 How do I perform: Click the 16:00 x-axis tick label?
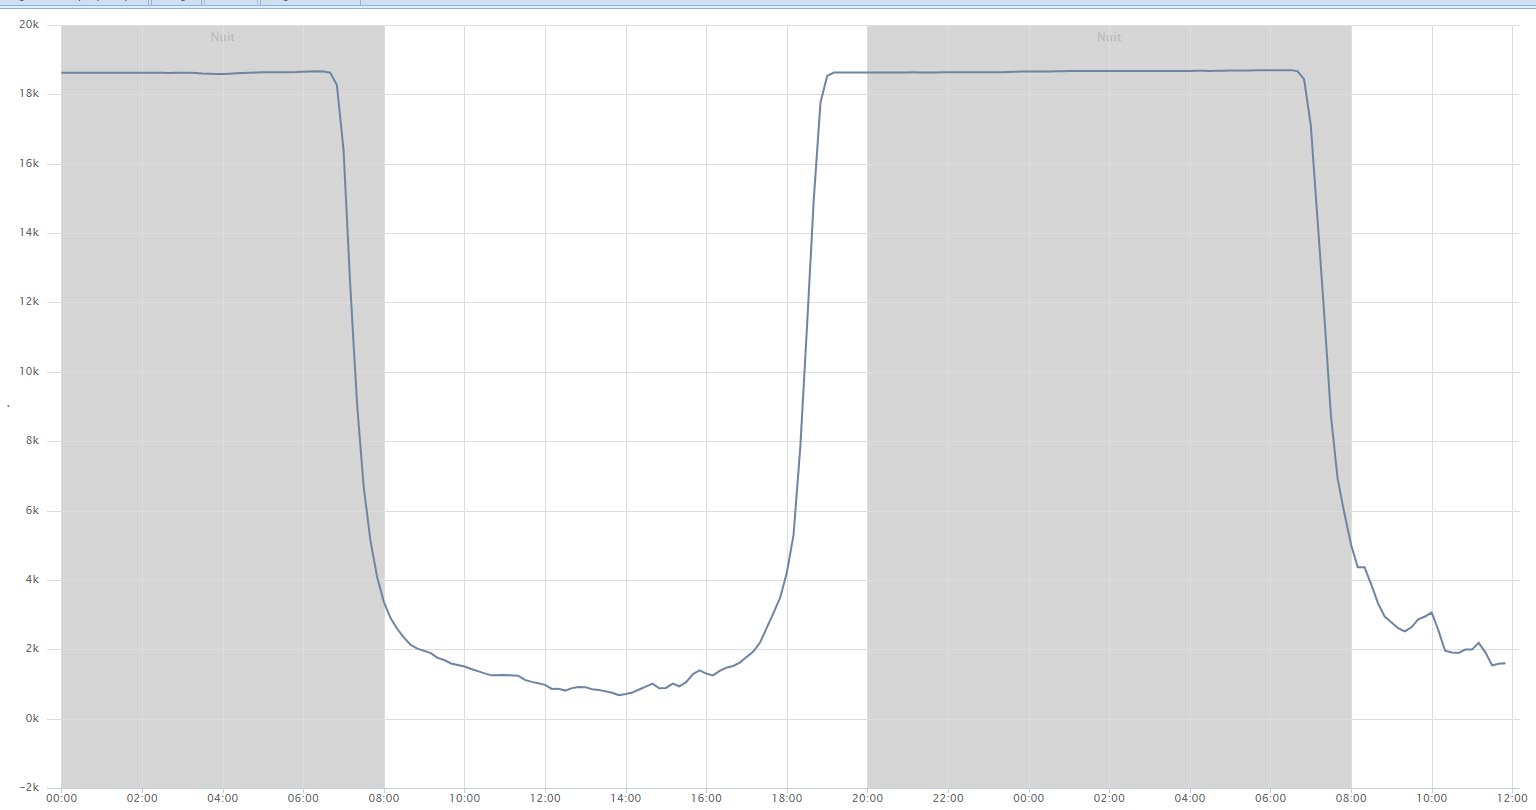click(706, 798)
